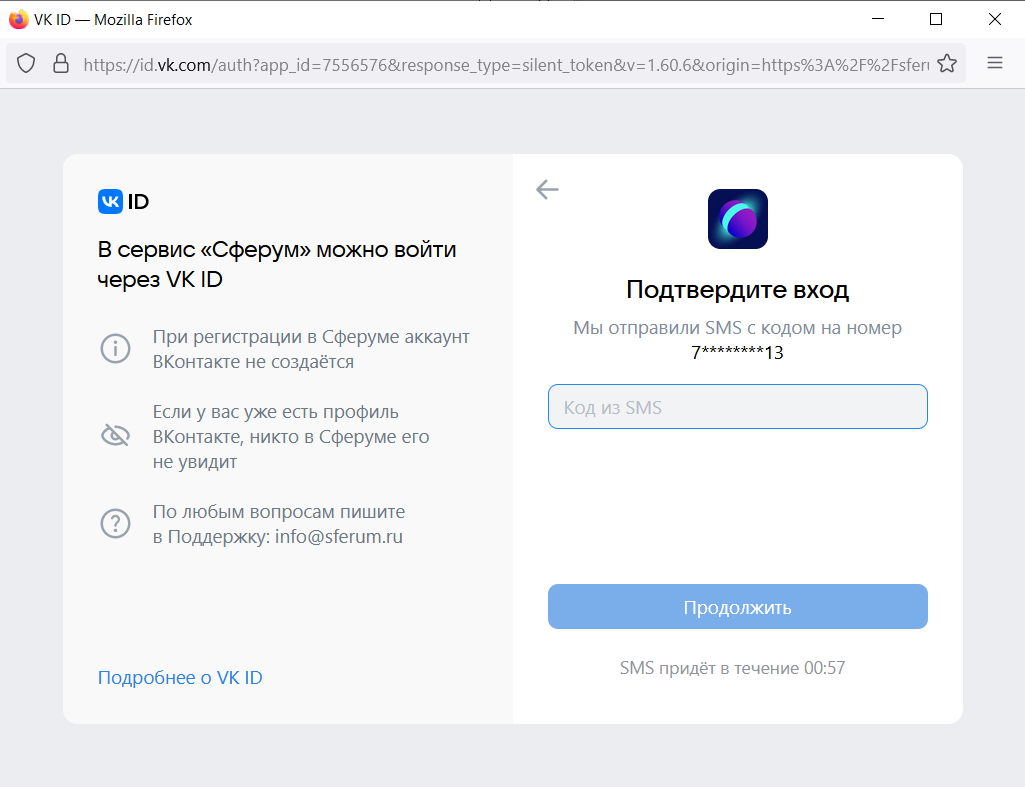Click the question mark support icon
Viewport: 1025px width, 787px height.
tap(115, 523)
